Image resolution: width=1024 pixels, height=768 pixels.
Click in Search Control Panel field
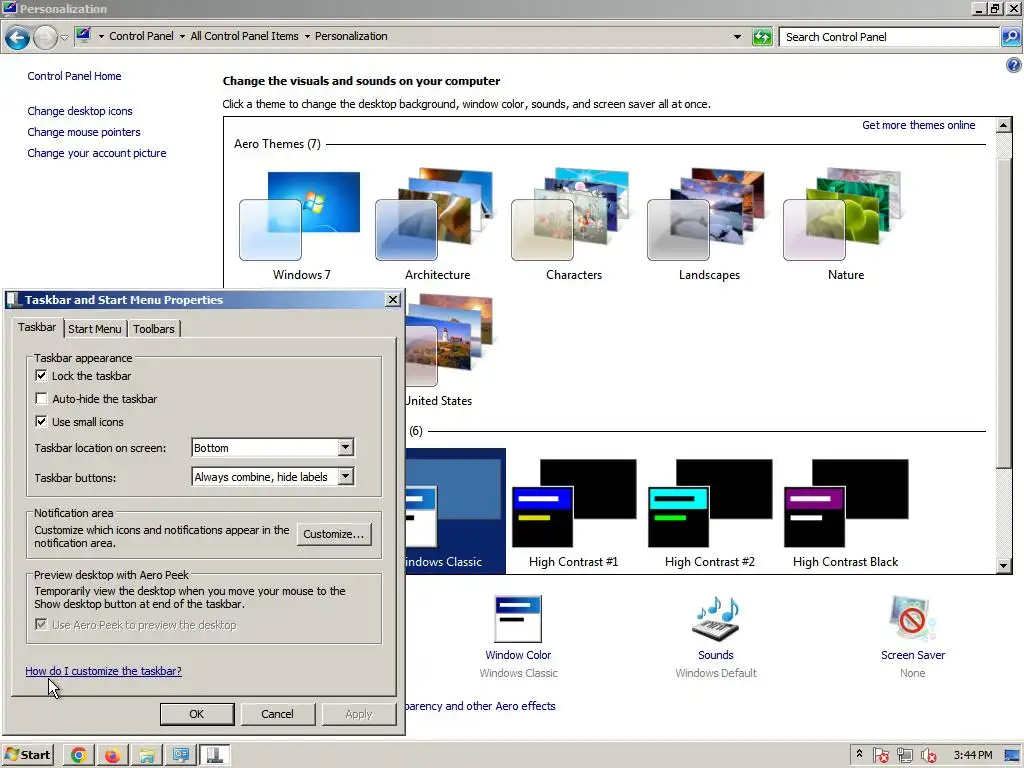889,37
